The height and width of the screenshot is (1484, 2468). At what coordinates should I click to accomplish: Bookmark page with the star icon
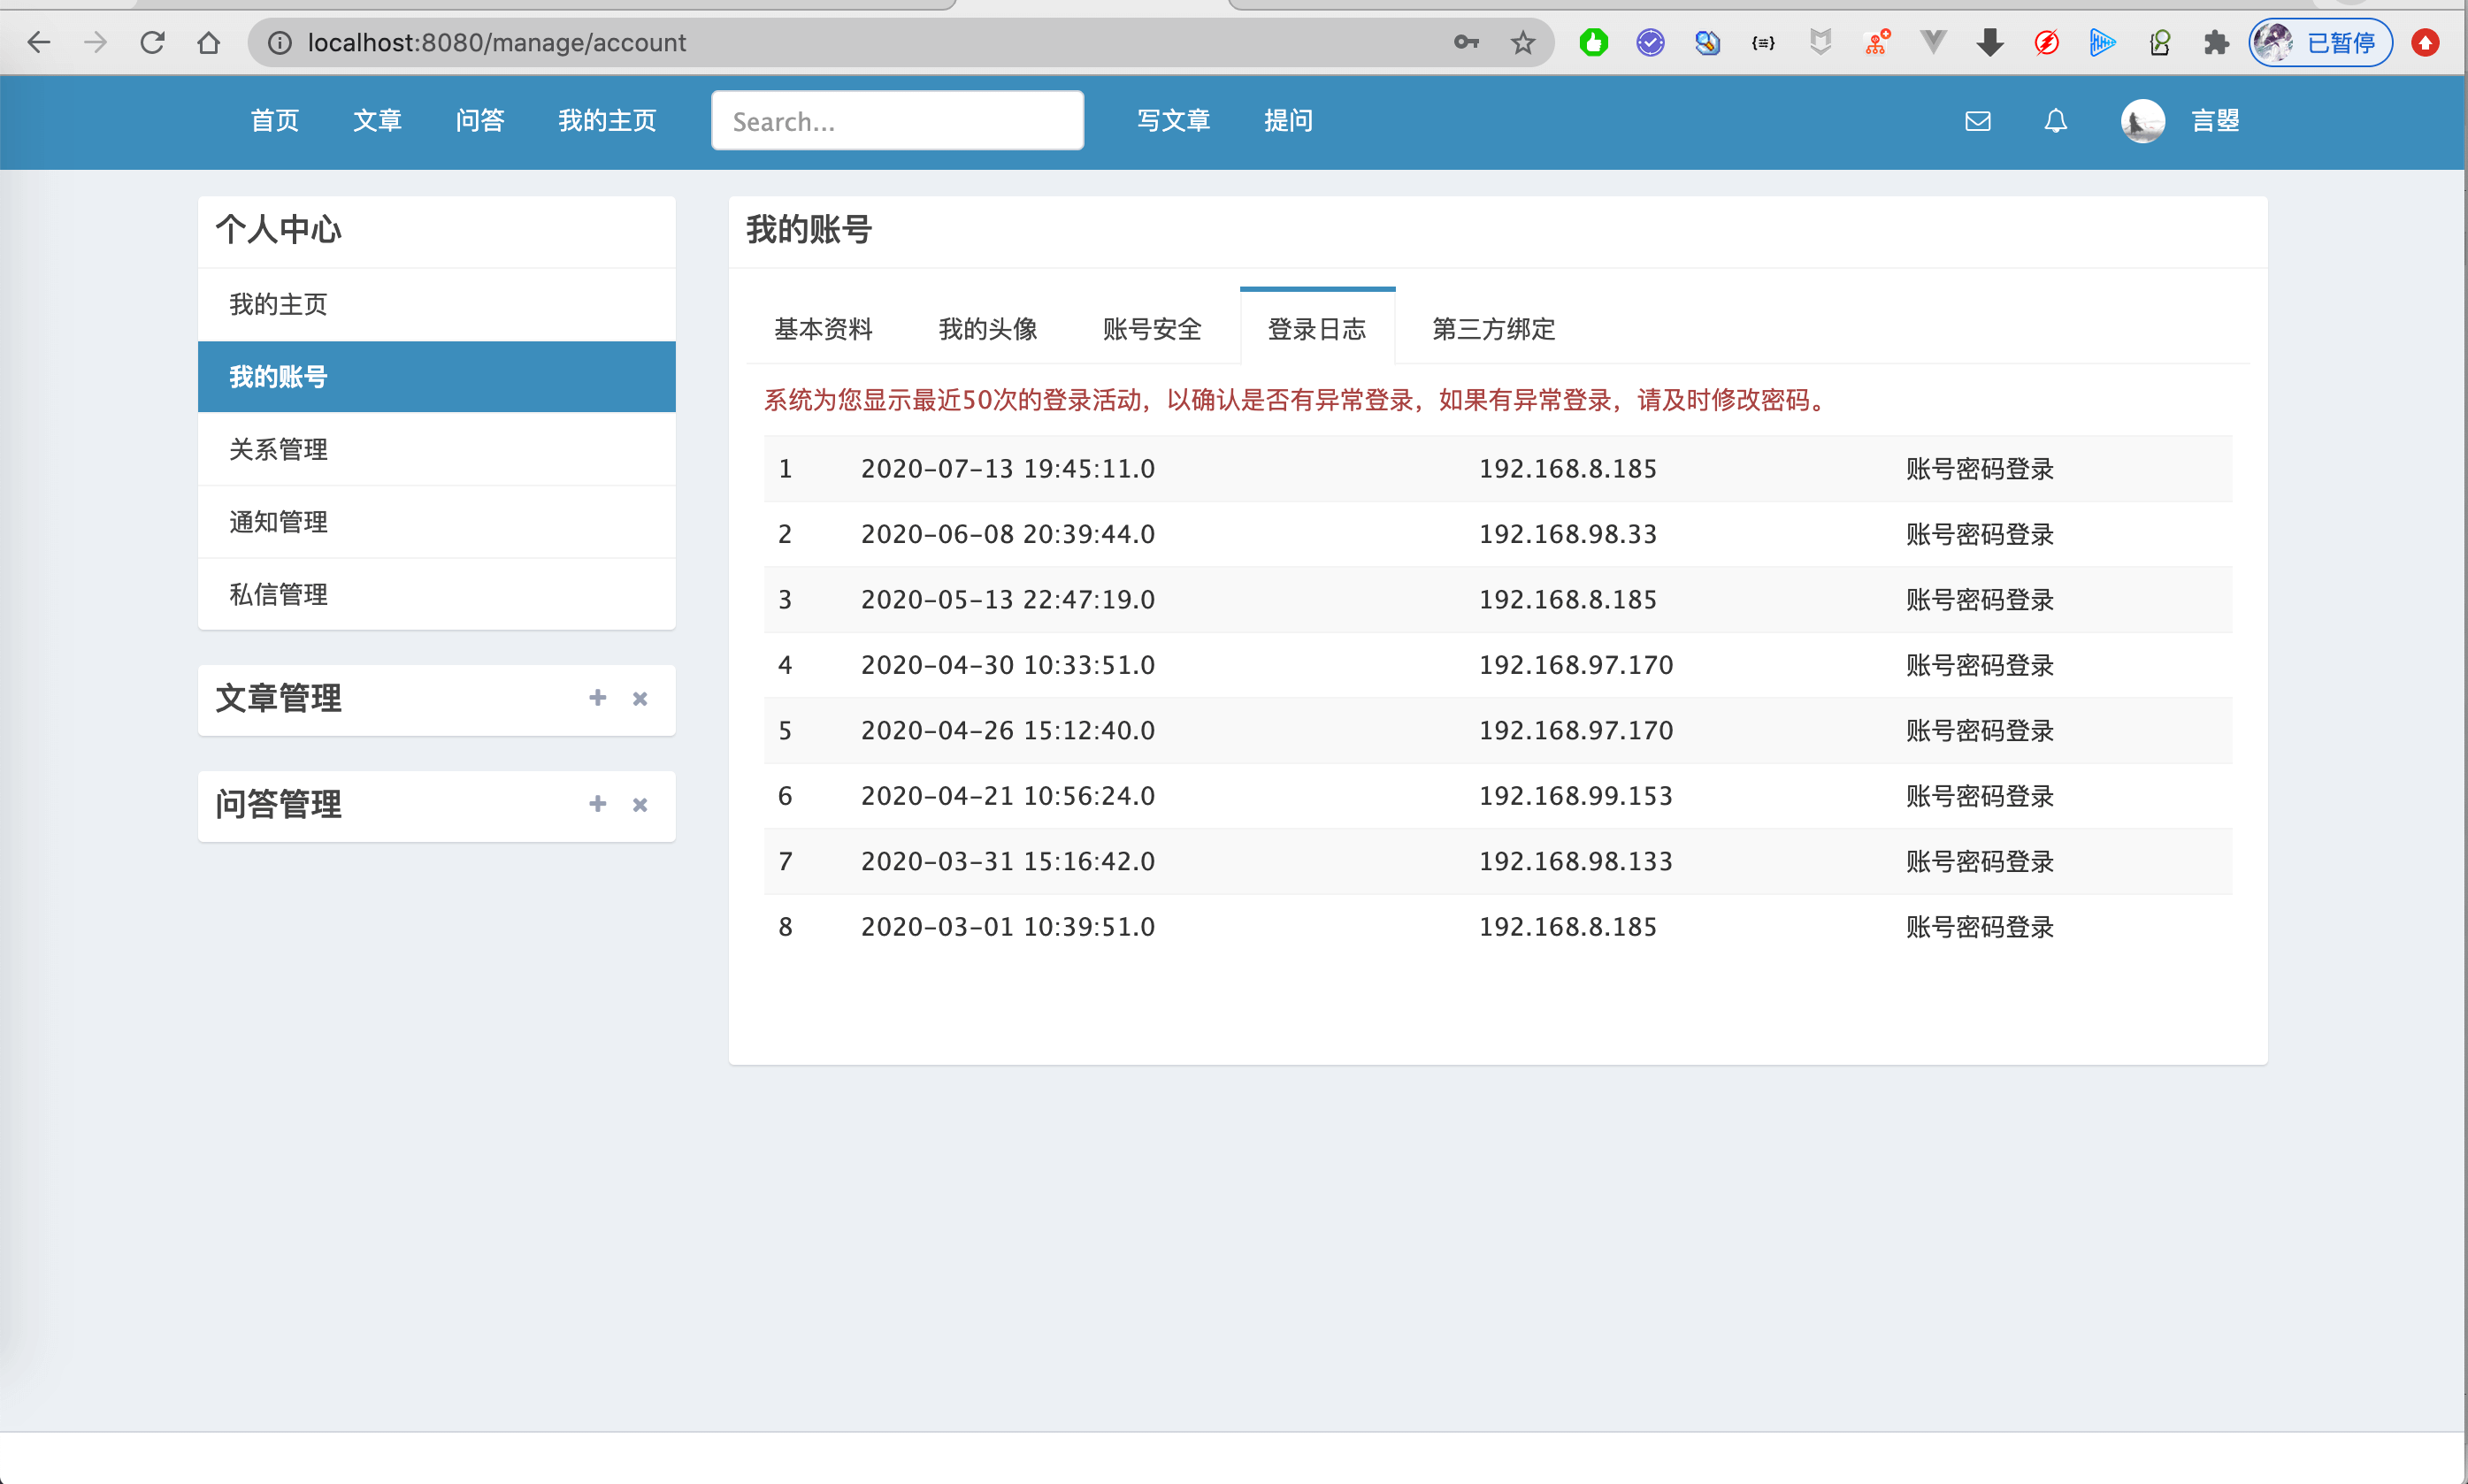pyautogui.click(x=1522, y=42)
